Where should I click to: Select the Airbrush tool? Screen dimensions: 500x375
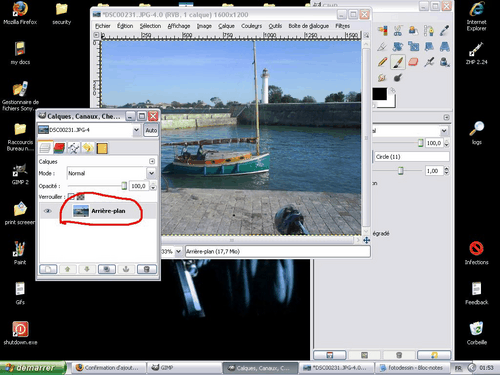click(429, 62)
